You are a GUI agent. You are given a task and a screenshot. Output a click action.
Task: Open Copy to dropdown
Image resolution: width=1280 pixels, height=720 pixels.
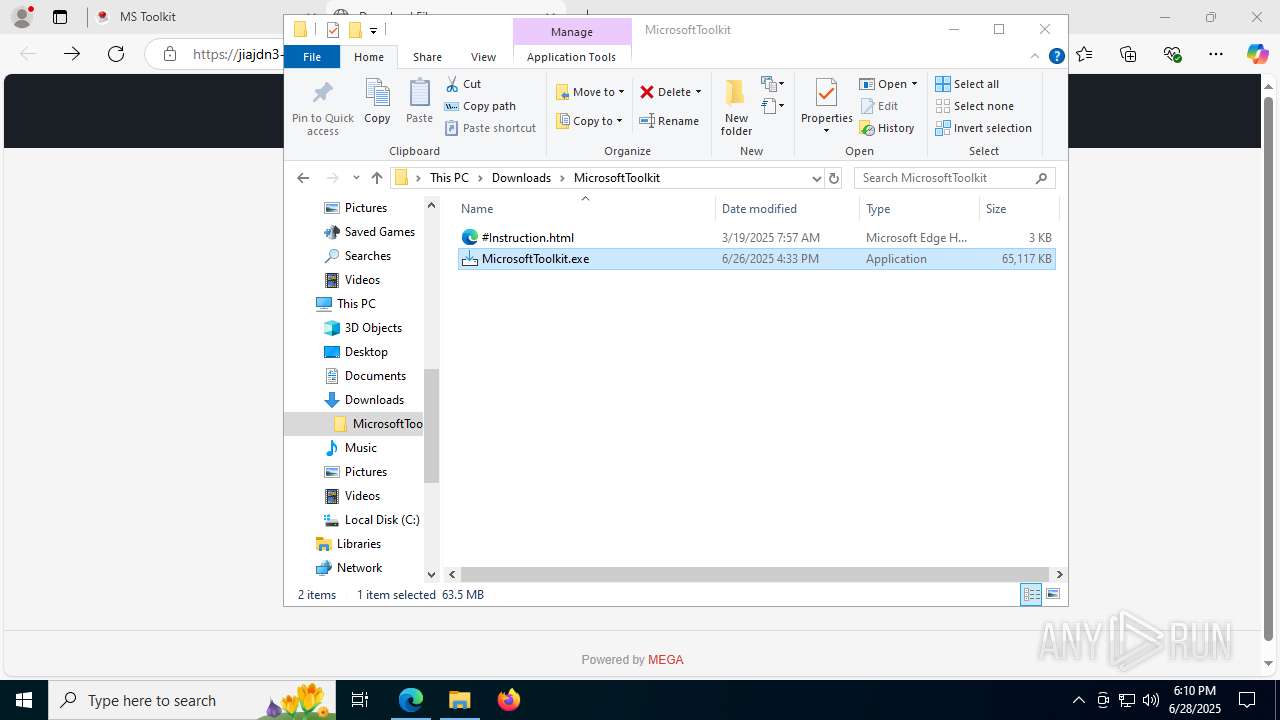pyautogui.click(x=589, y=121)
